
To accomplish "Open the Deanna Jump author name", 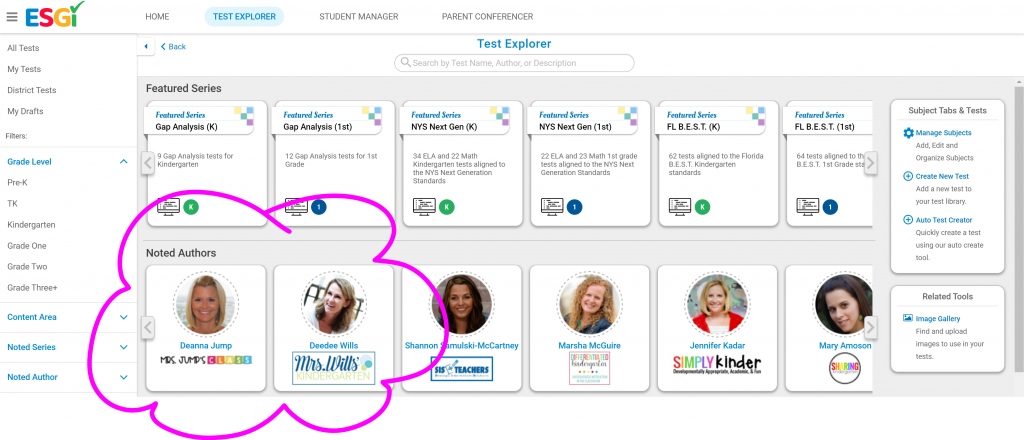I will 206,345.
